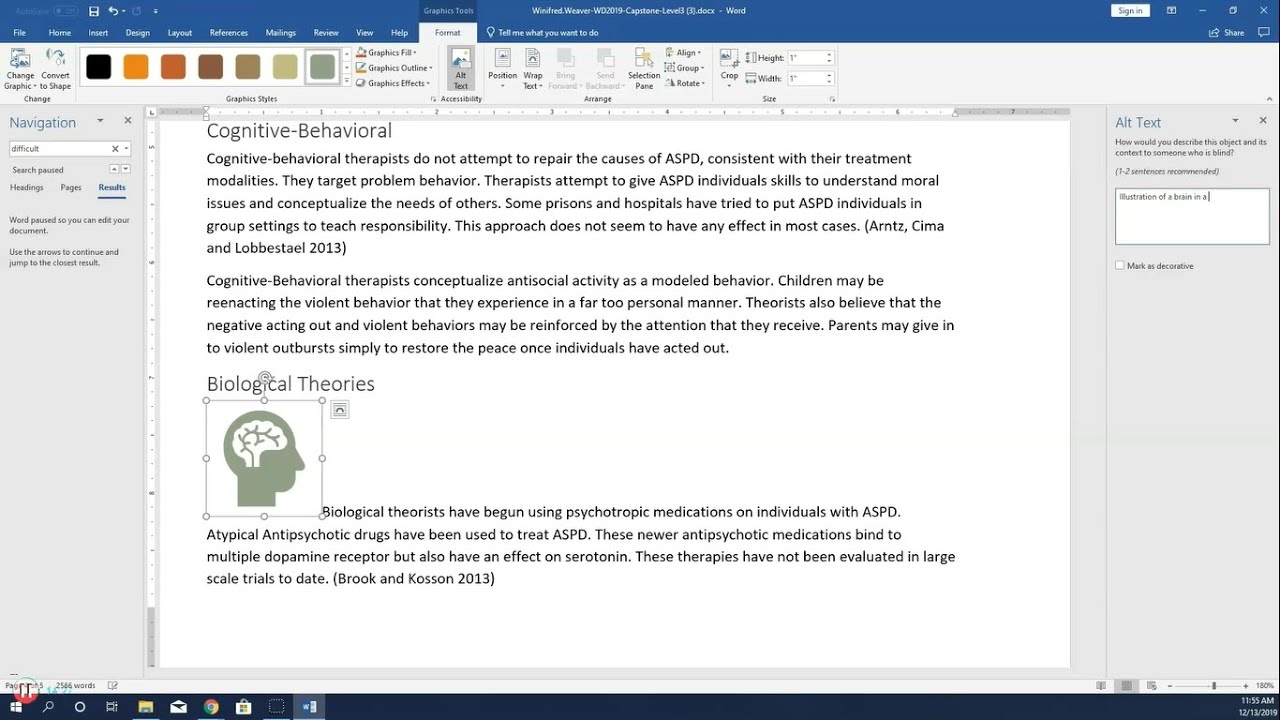This screenshot has height=720, width=1280.
Task: Open the Size dialog launcher
Action: [832, 99]
